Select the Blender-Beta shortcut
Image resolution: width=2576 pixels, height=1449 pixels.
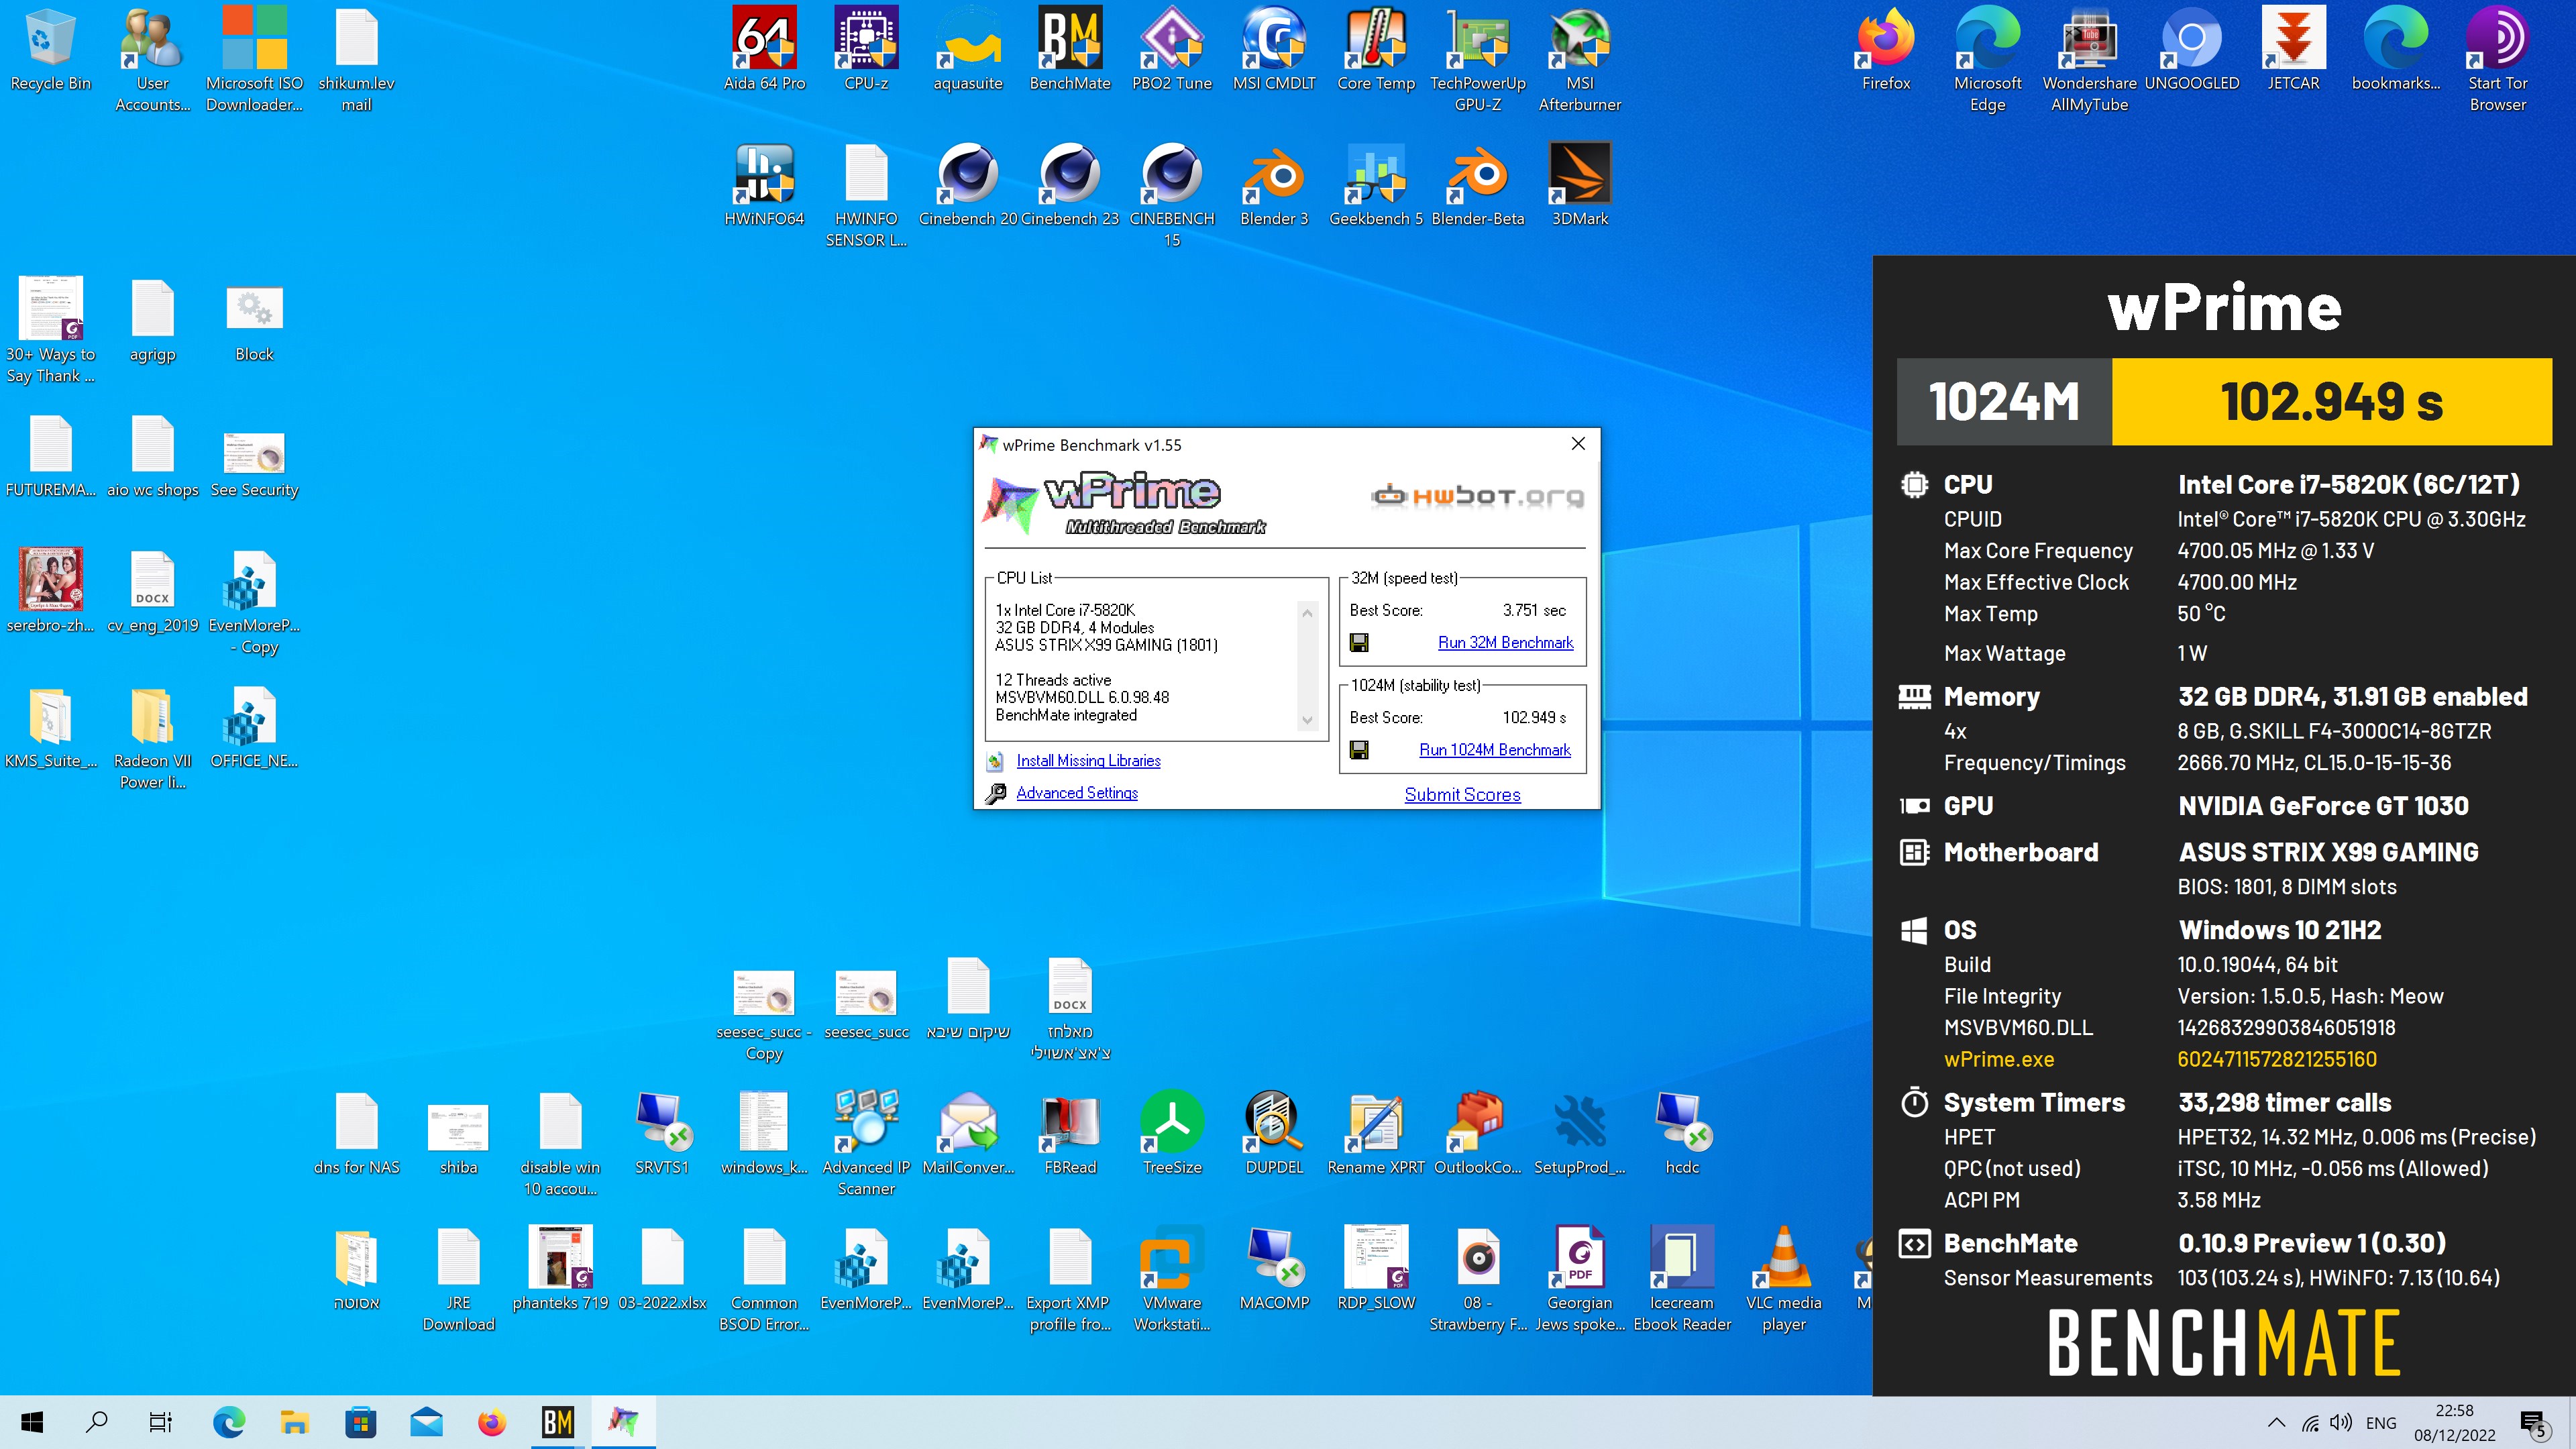point(1478,185)
